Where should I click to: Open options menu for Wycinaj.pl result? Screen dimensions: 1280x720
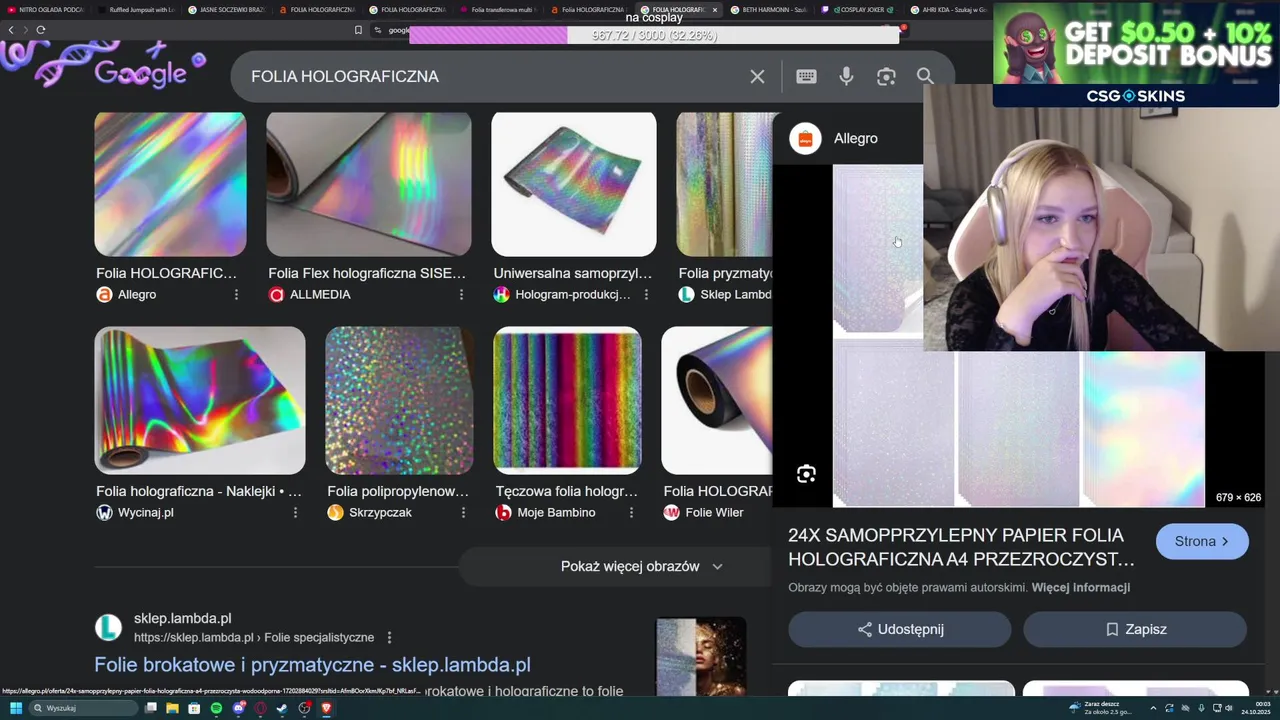click(295, 512)
